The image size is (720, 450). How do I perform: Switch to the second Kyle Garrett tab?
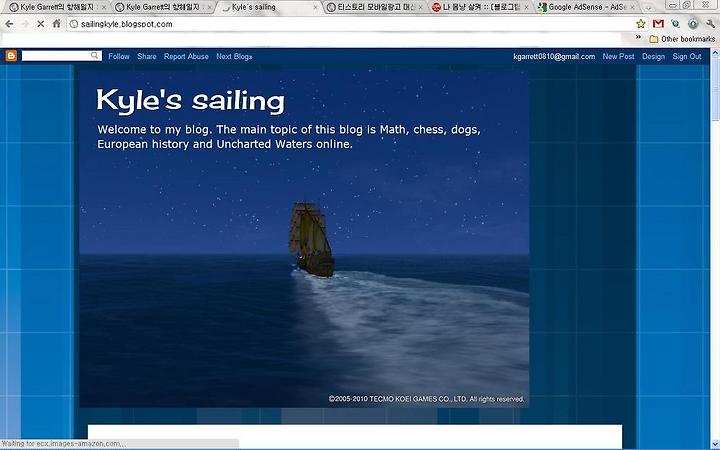tap(163, 7)
